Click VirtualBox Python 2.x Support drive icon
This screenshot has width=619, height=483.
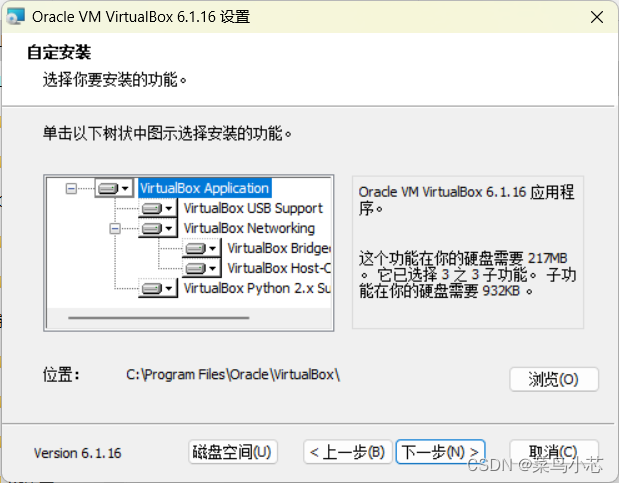point(152,289)
